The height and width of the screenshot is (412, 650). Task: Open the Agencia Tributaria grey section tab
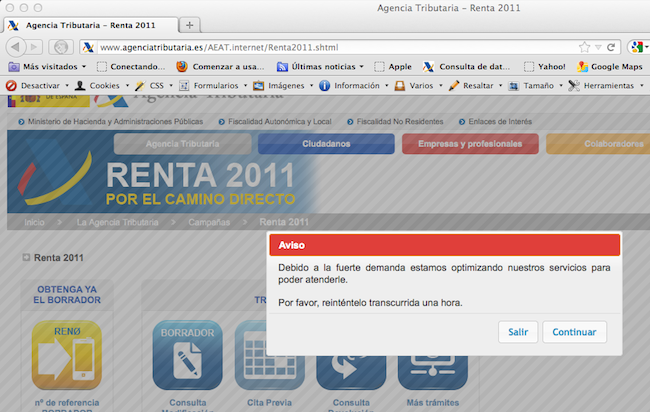click(182, 144)
